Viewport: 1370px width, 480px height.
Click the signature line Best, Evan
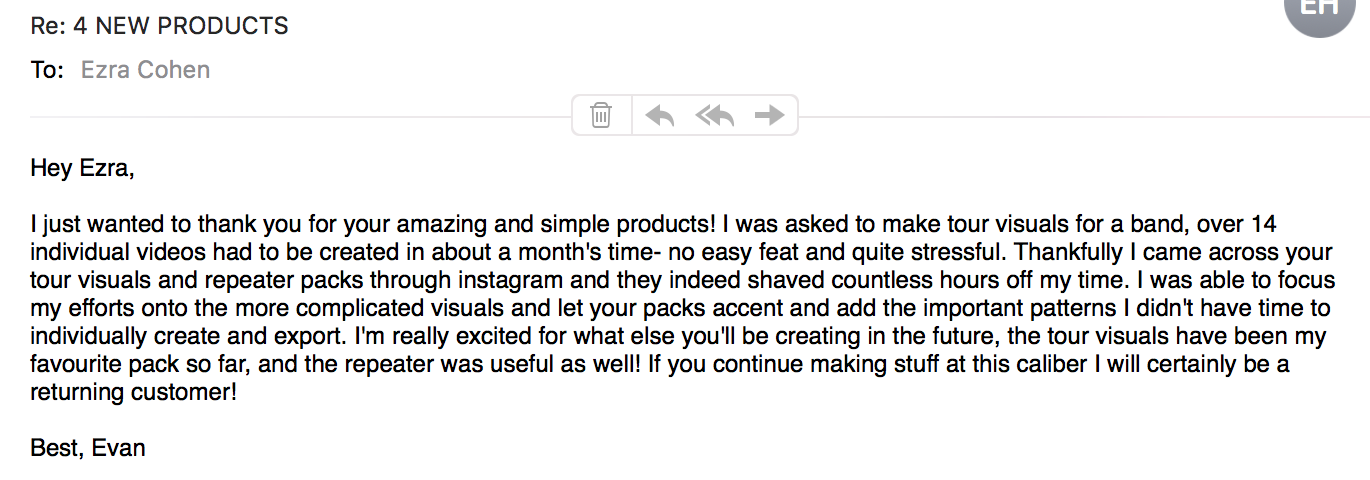click(x=88, y=447)
